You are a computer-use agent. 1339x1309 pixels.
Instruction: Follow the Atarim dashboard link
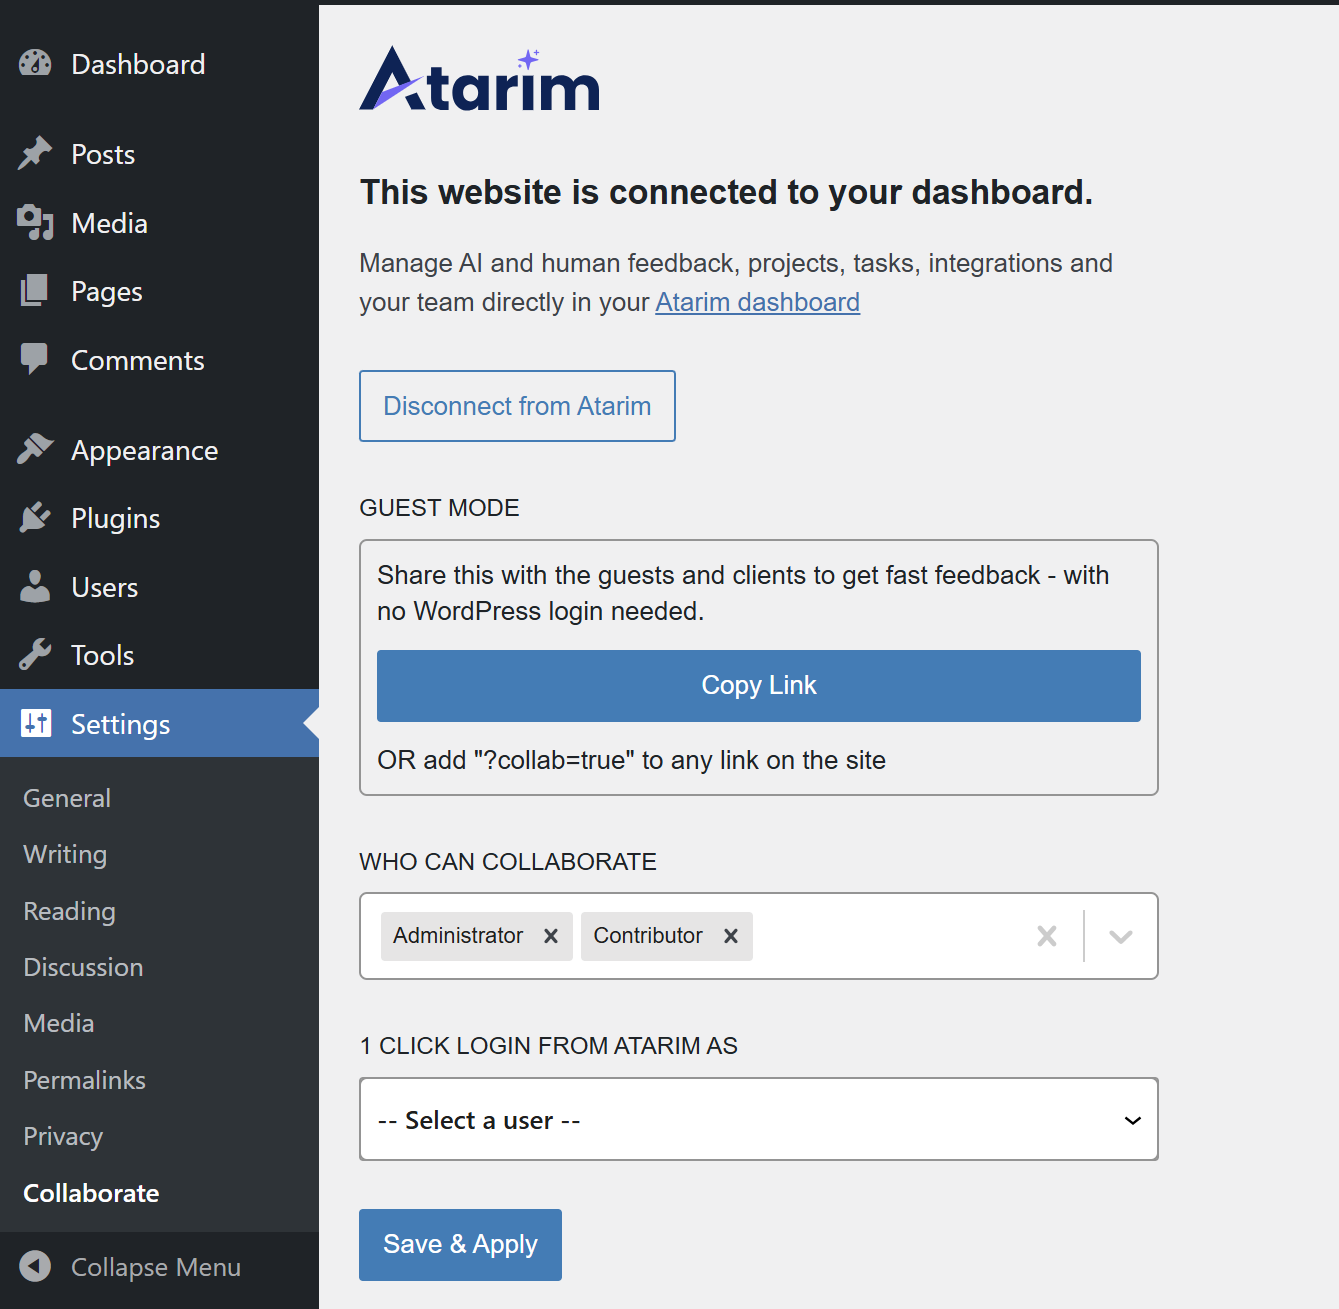click(x=757, y=302)
